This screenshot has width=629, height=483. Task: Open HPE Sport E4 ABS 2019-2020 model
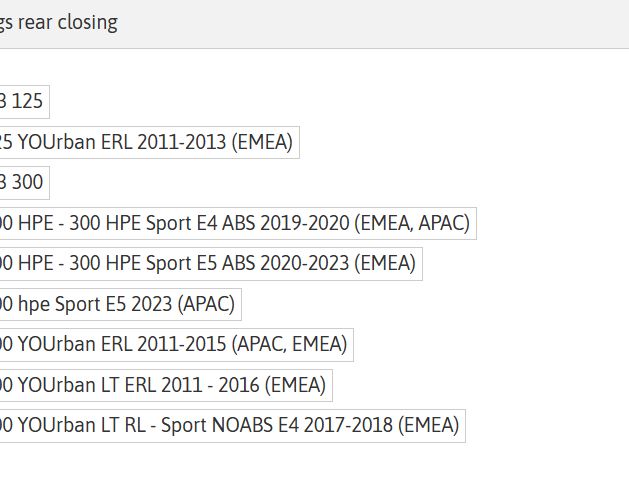235,223
